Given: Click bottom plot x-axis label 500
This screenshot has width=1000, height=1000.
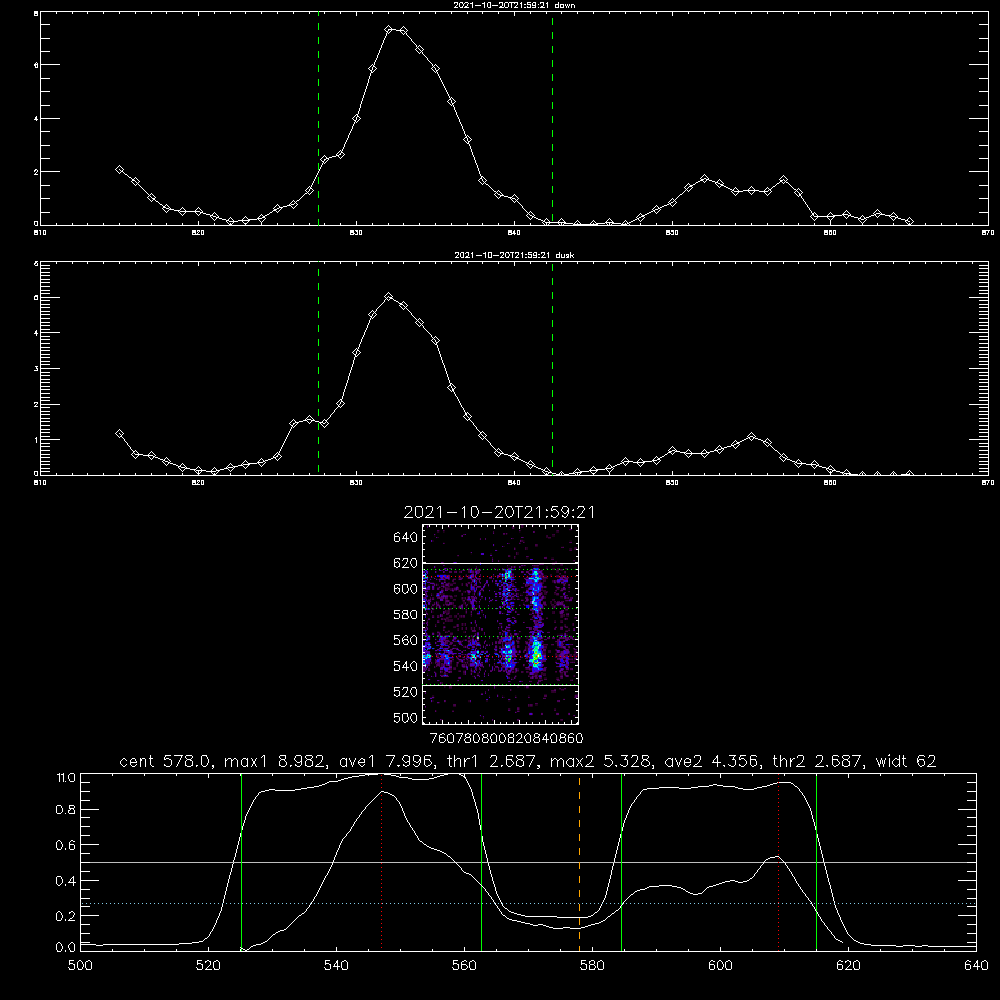Looking at the screenshot, I should [80, 966].
